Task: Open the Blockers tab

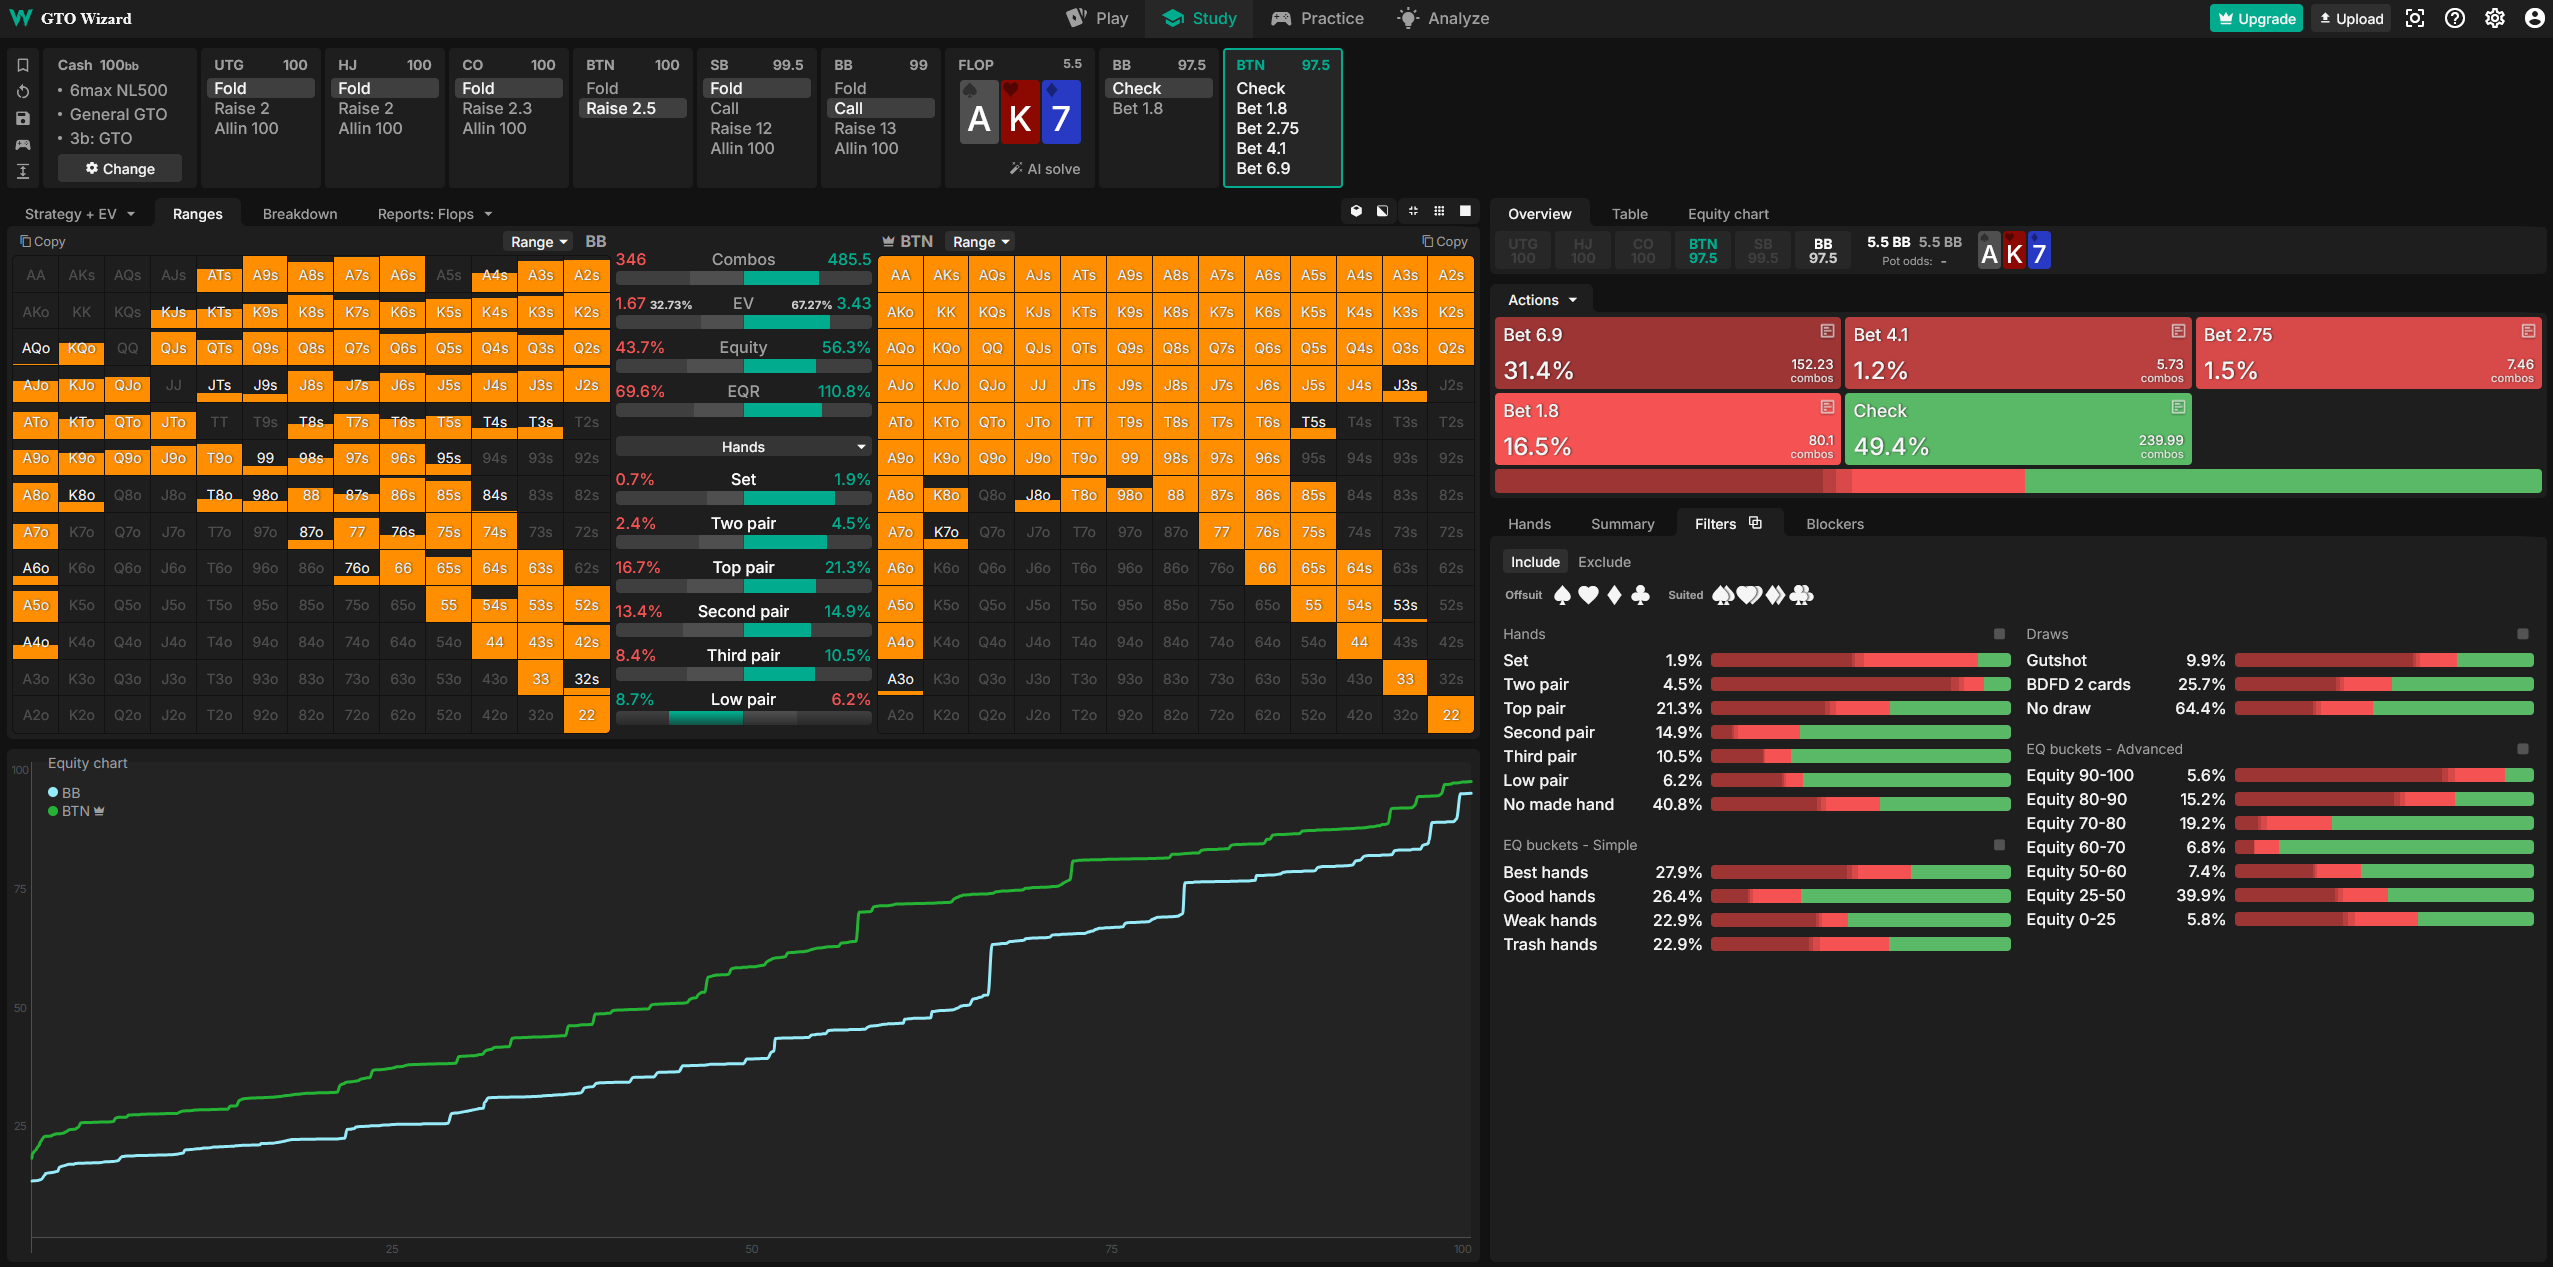Action: click(1834, 524)
